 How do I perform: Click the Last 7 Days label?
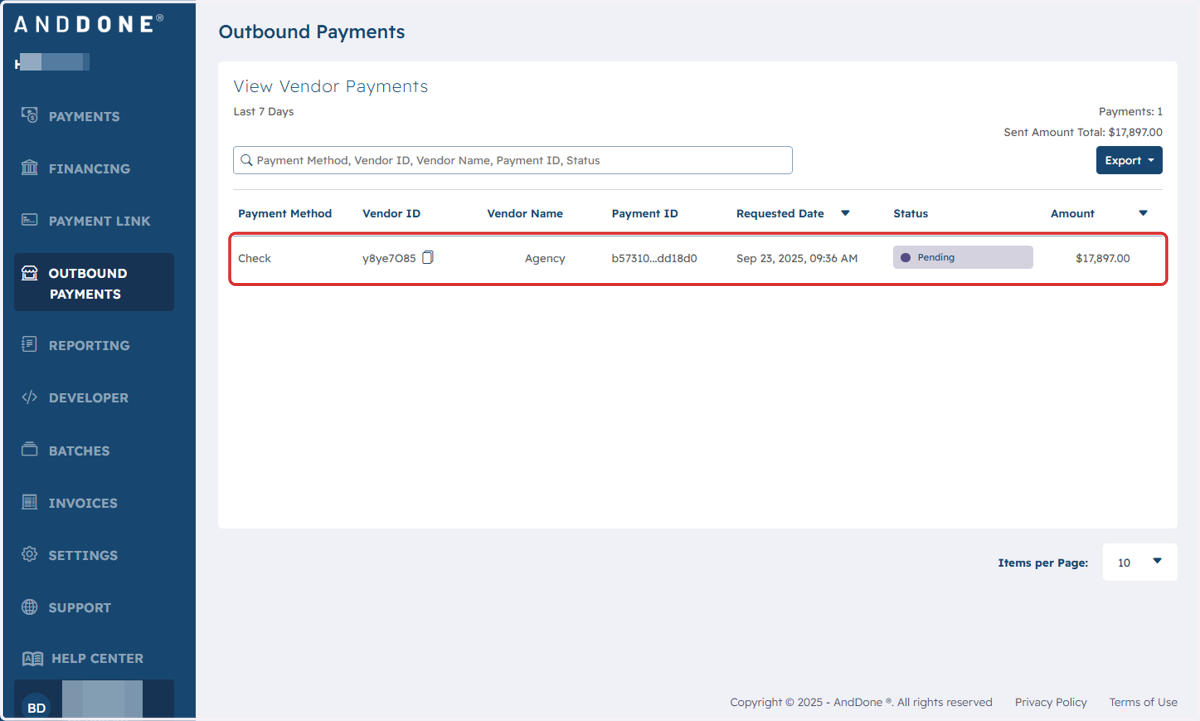tap(264, 112)
